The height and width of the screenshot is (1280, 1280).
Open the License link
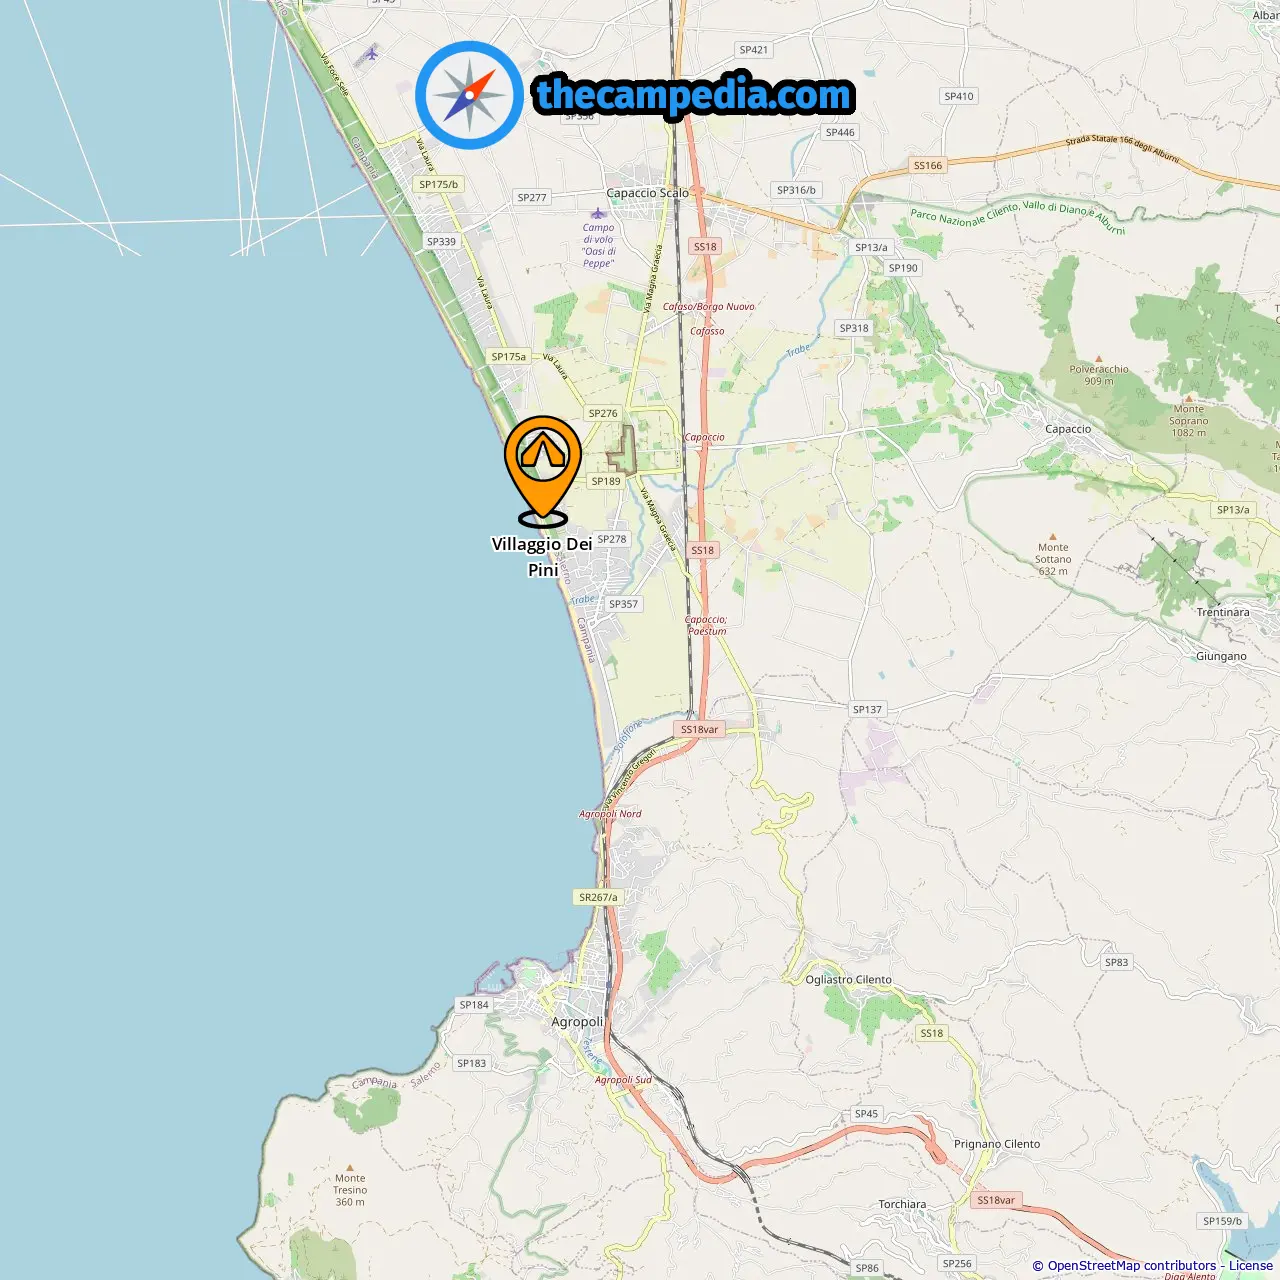coord(1251,1265)
